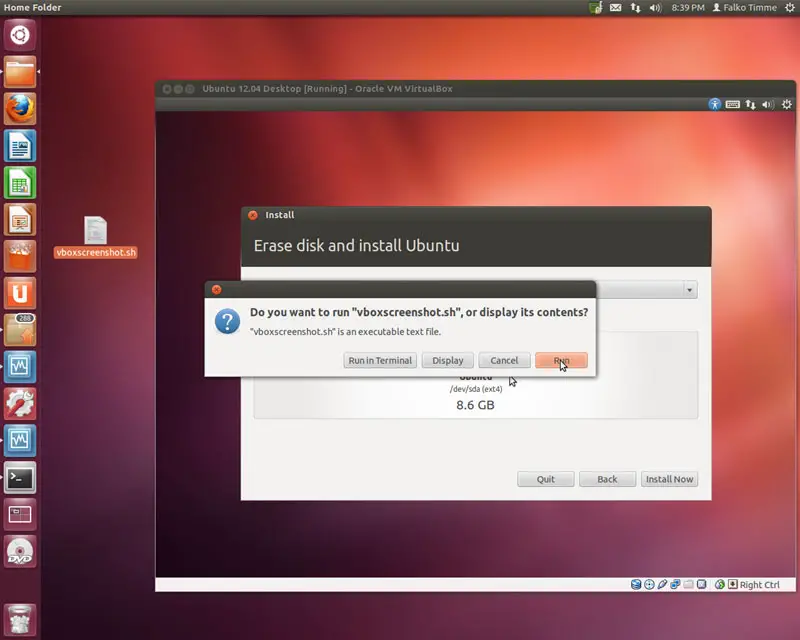This screenshot has width=800, height=640.
Task: Open the Home Folder launcher icon
Action: coord(20,72)
